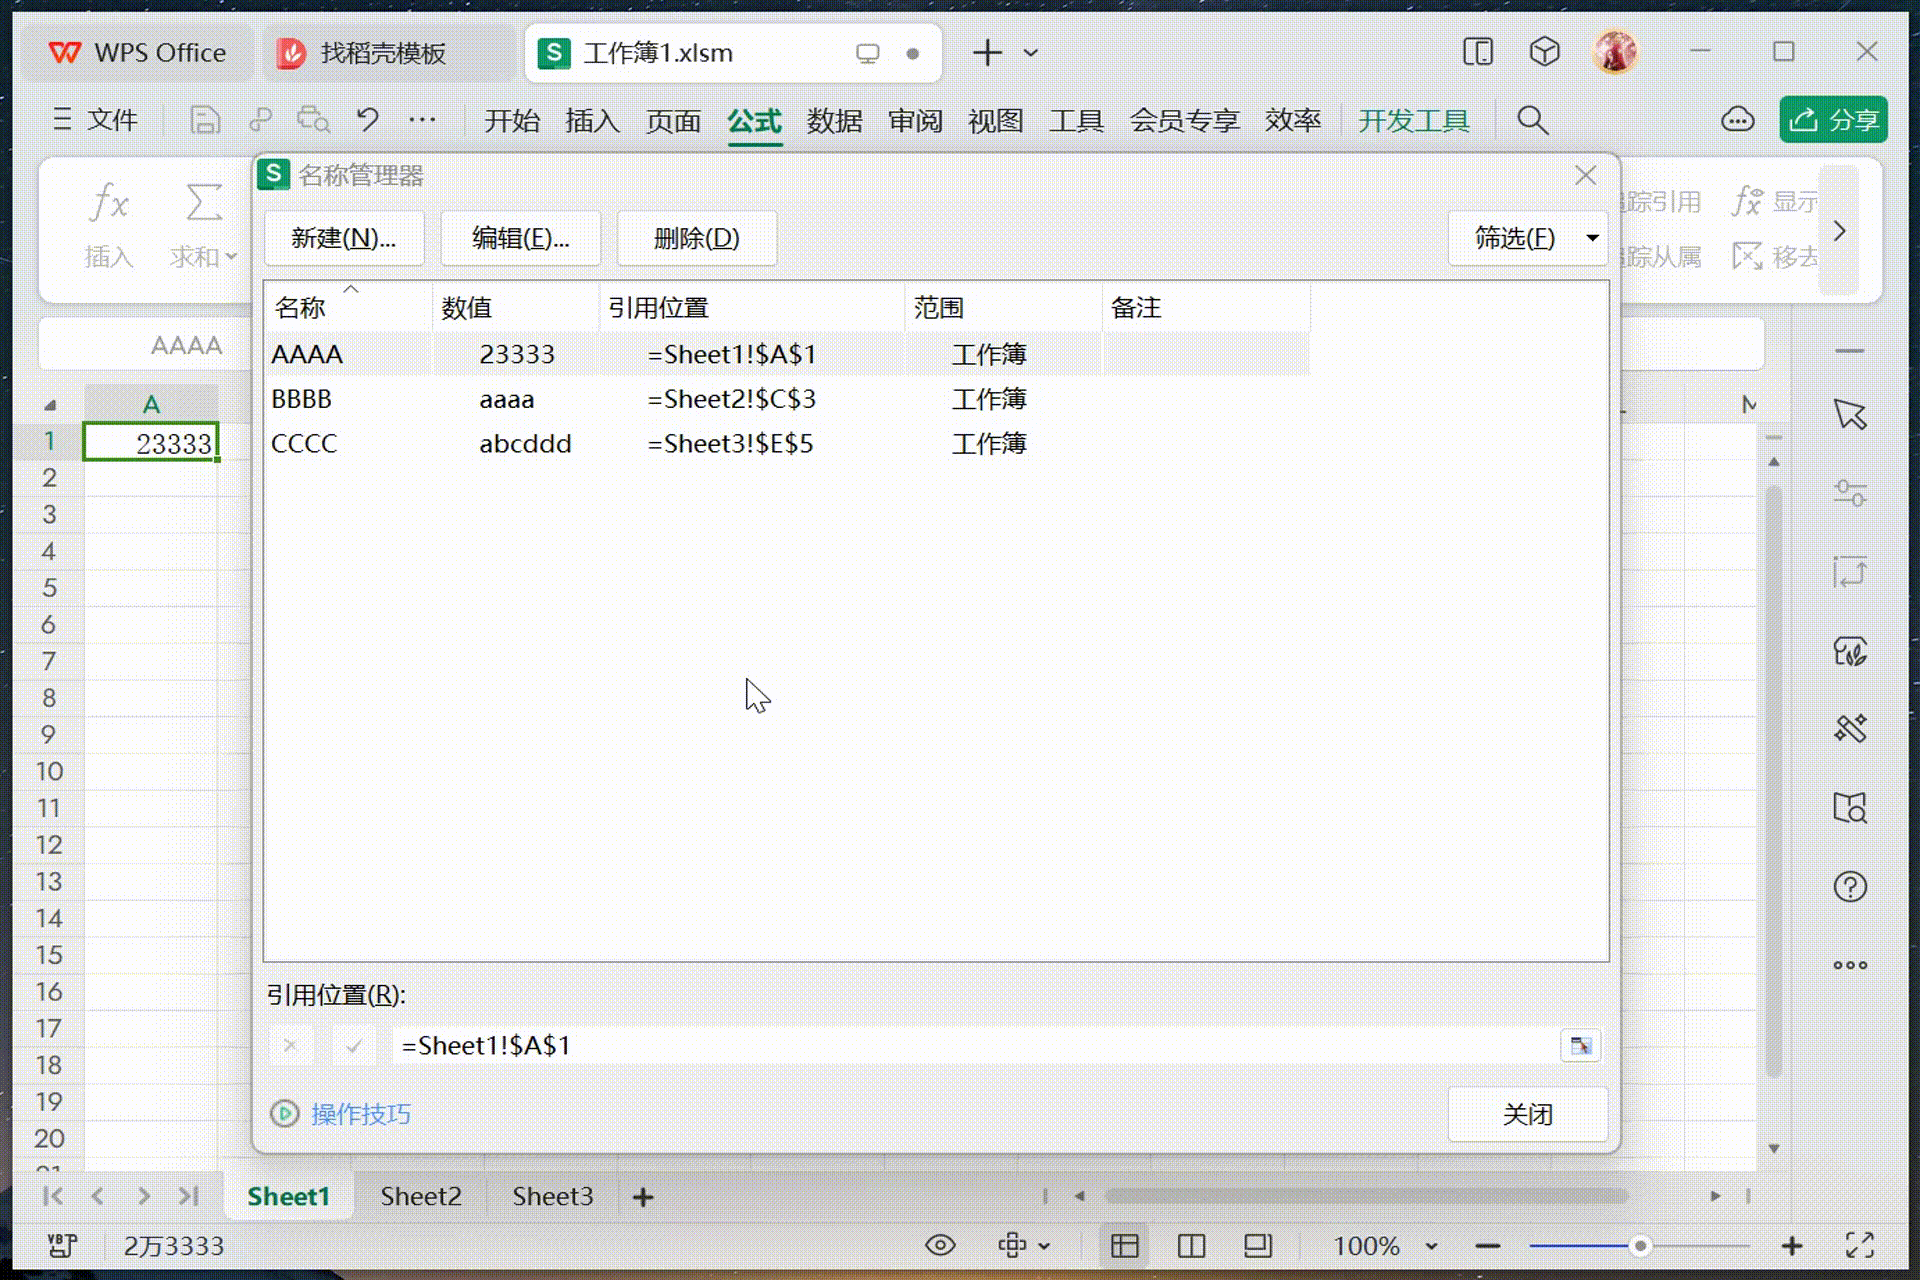Screen dimensions: 1920x1280
Task: Open the 数据 ribbon tab
Action: tap(834, 121)
